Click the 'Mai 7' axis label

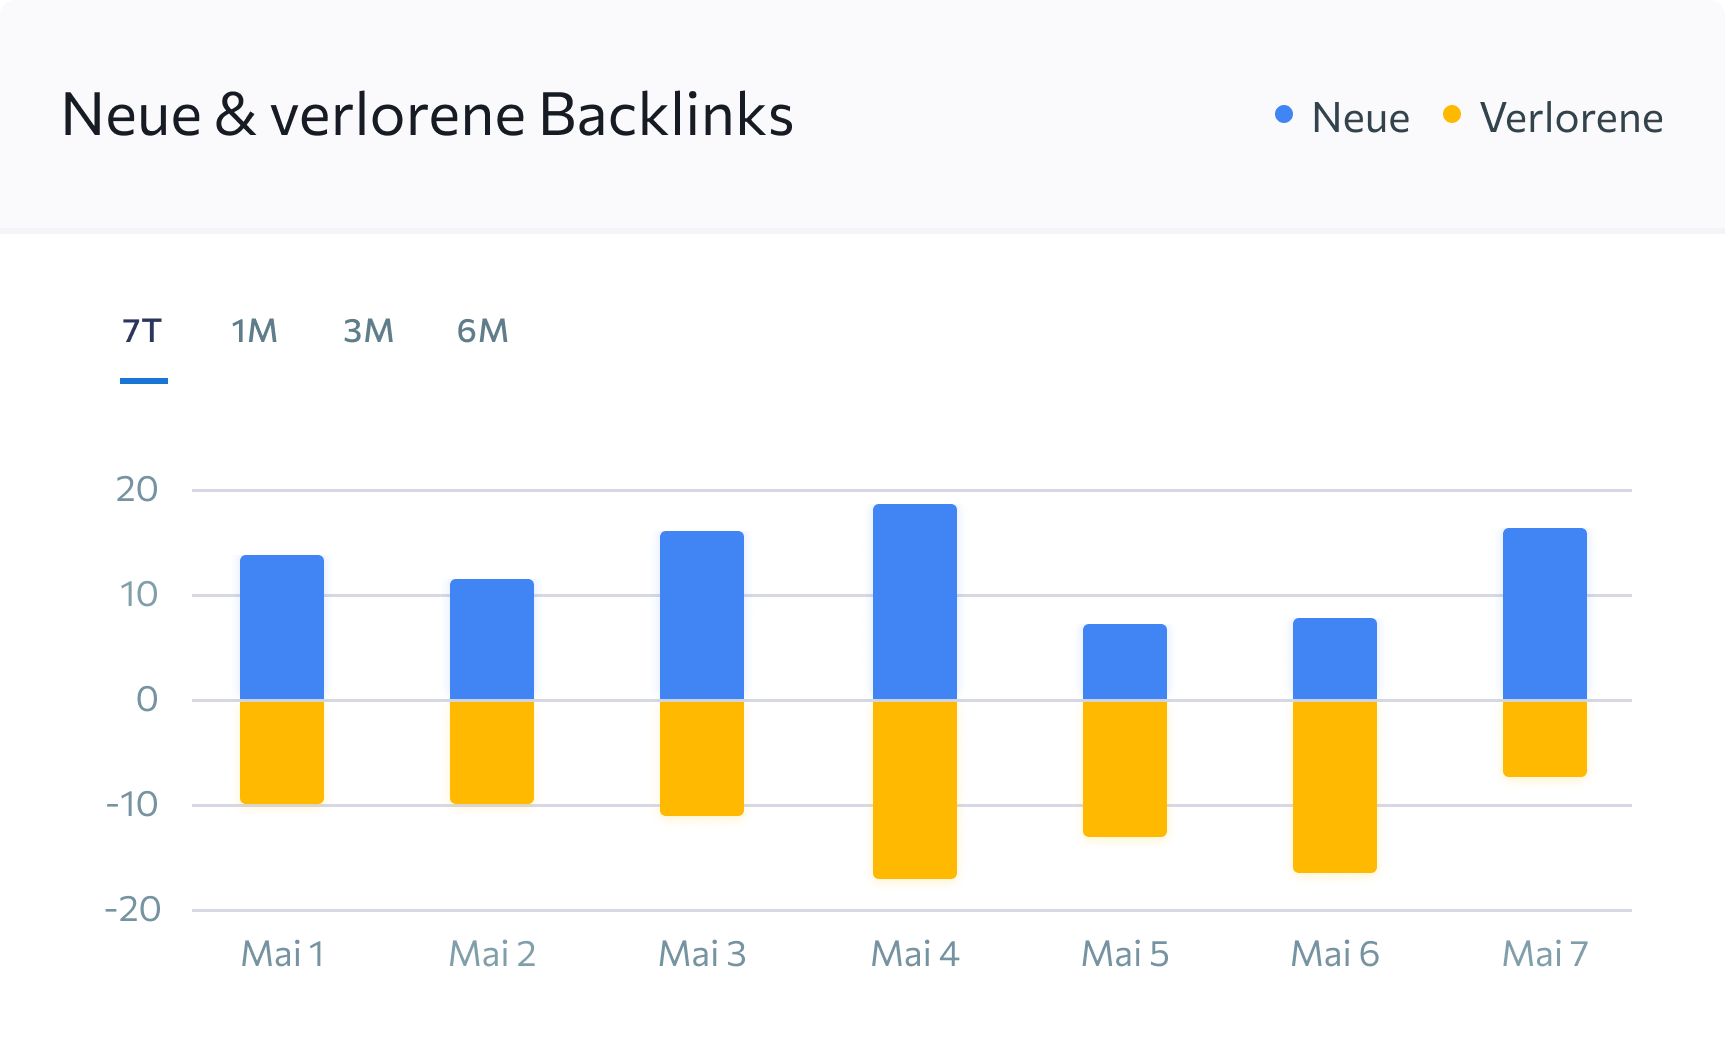(x=1545, y=954)
